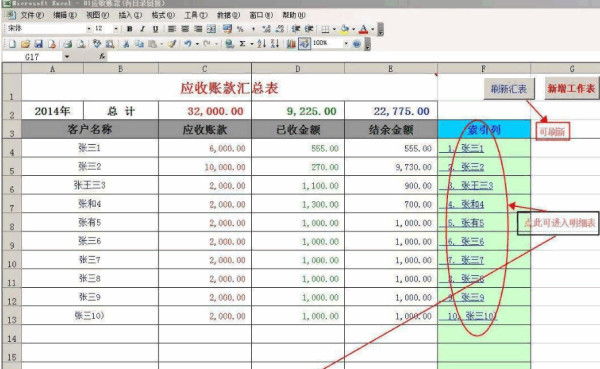Click the 刷新汇表 button
Viewport: 600px width, 369px height.
point(509,89)
